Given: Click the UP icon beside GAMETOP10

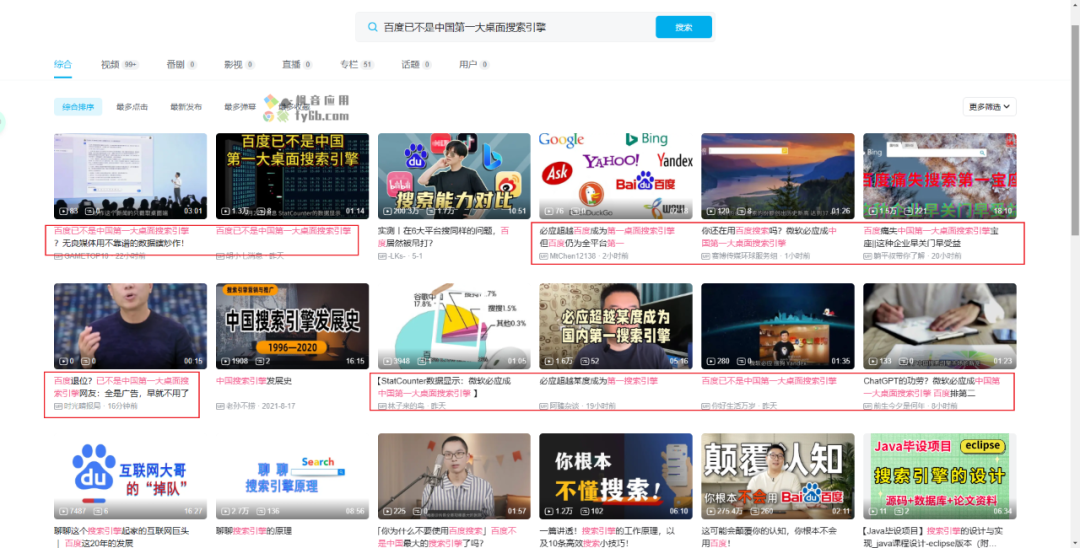Looking at the screenshot, I should (x=59, y=256).
